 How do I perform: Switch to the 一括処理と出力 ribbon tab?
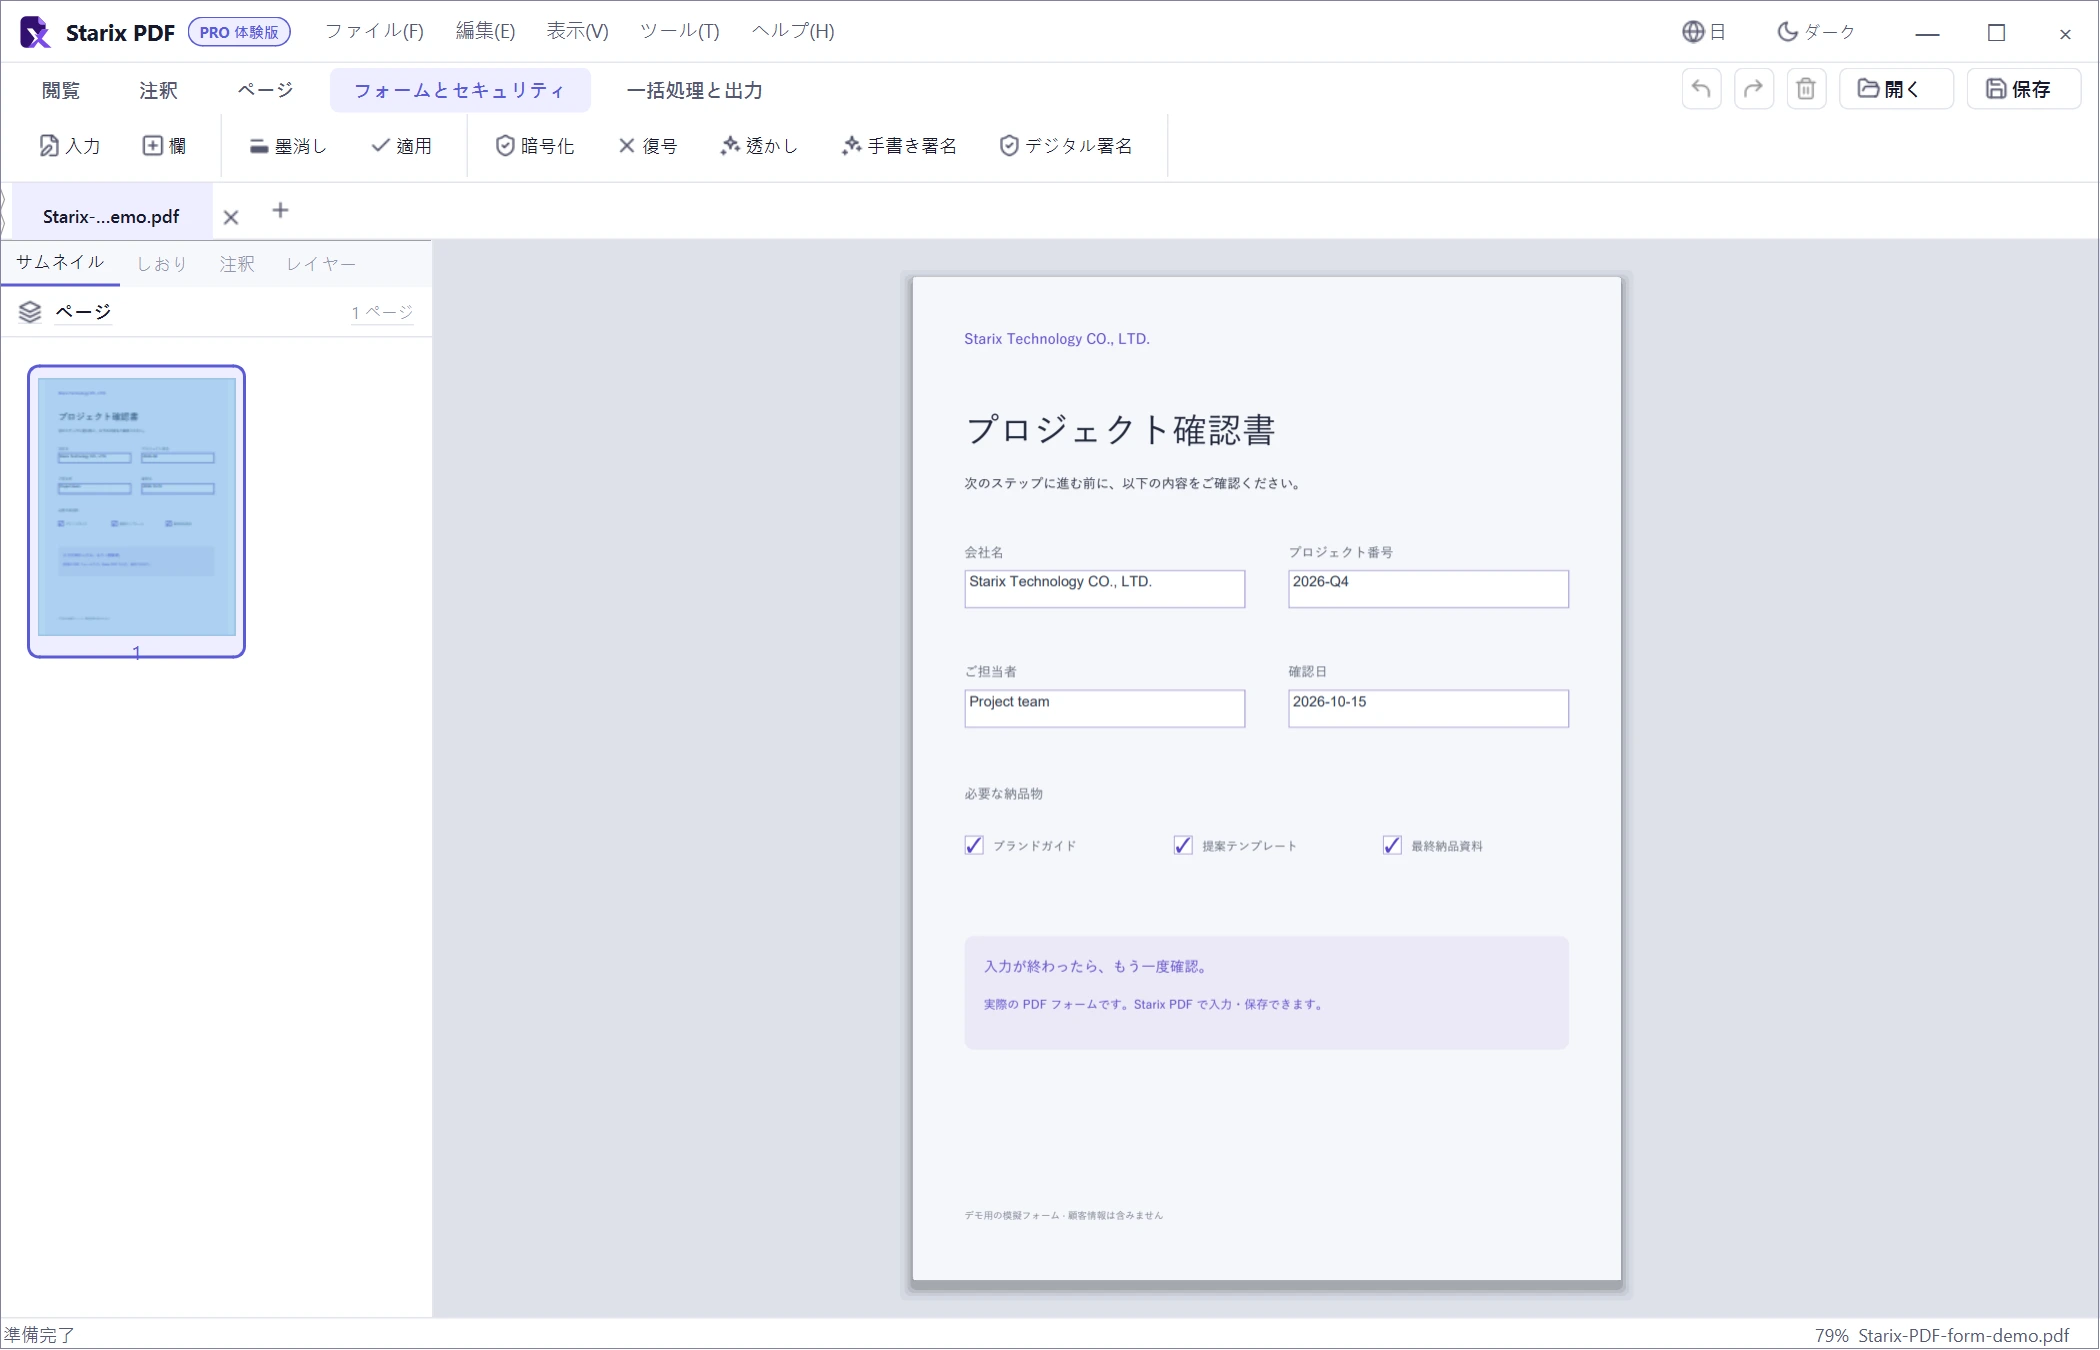coord(694,90)
